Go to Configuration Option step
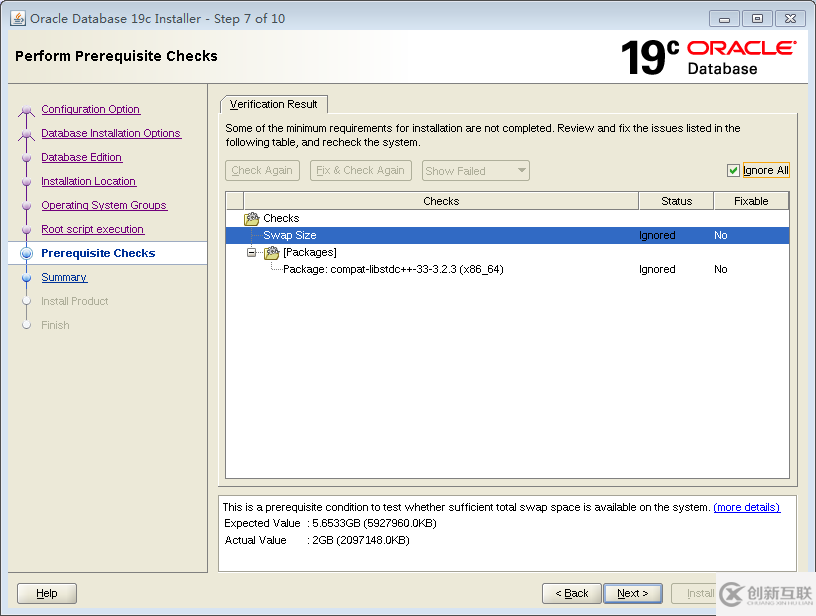This screenshot has width=816, height=616. (91, 109)
